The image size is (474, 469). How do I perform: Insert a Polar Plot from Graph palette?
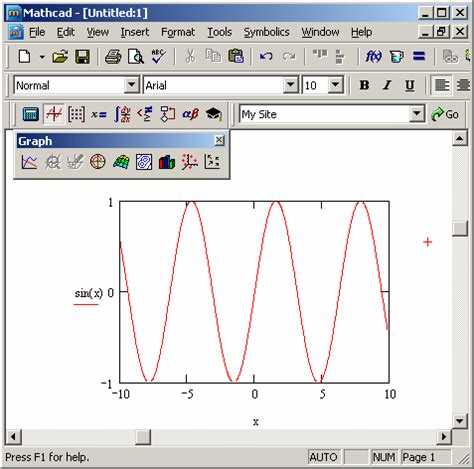click(x=98, y=162)
